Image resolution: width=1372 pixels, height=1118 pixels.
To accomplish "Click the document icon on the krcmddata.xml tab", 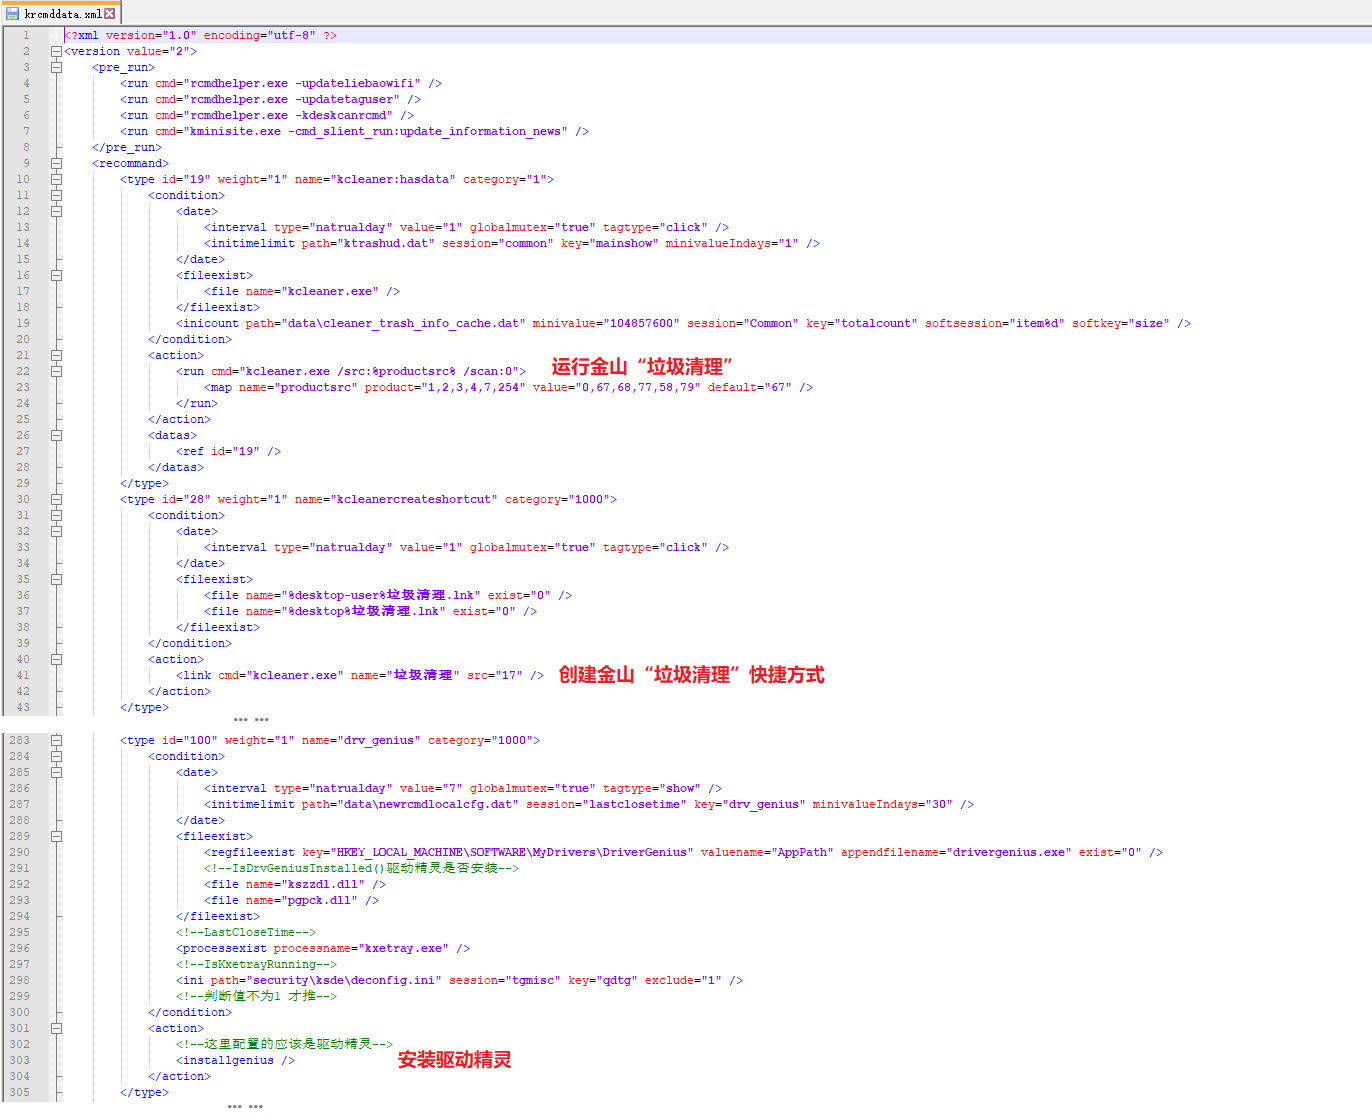I will [x=12, y=14].
